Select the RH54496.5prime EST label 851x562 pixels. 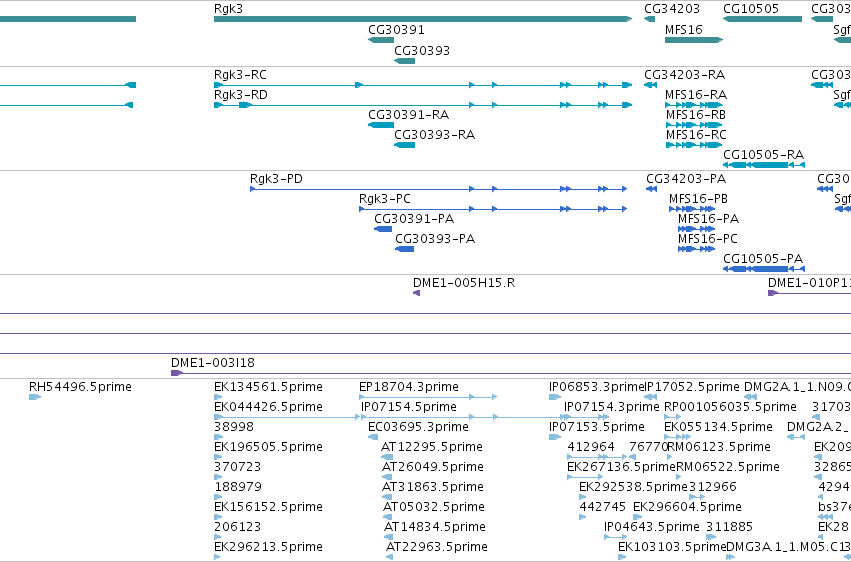[x=80, y=387]
